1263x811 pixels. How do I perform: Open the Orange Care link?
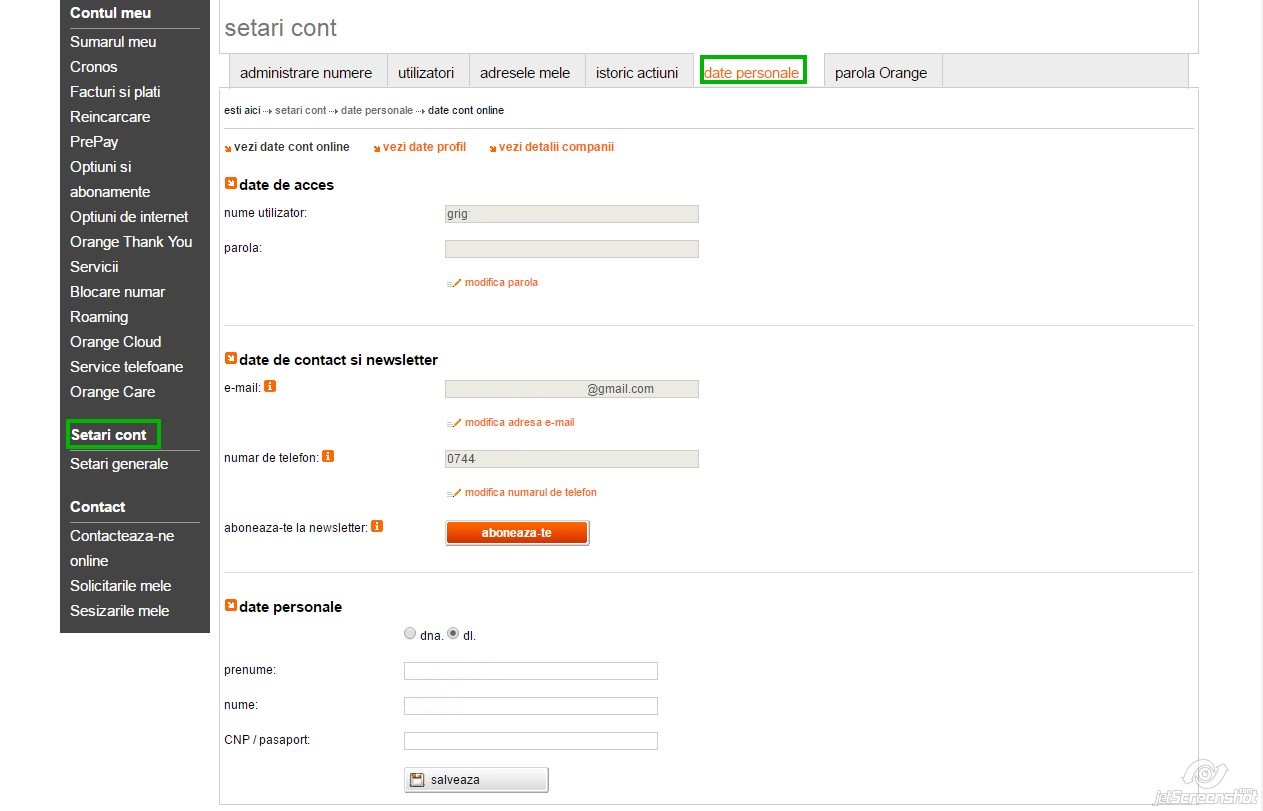(113, 392)
